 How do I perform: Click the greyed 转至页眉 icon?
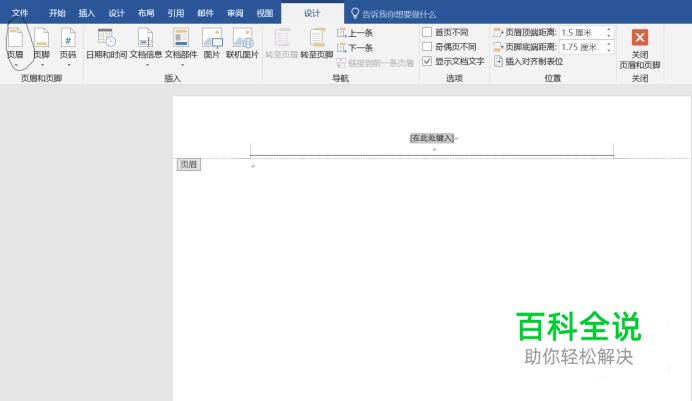pyautogui.click(x=282, y=38)
